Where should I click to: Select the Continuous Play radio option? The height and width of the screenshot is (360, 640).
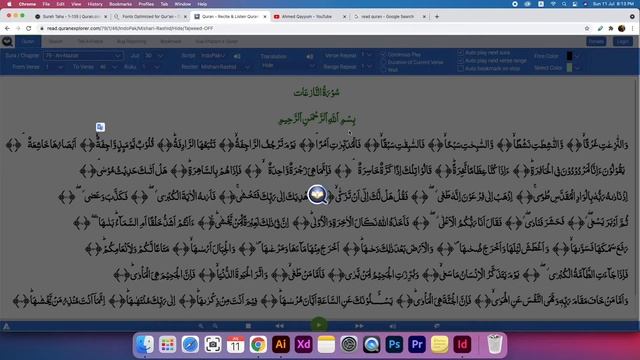coord(384,54)
